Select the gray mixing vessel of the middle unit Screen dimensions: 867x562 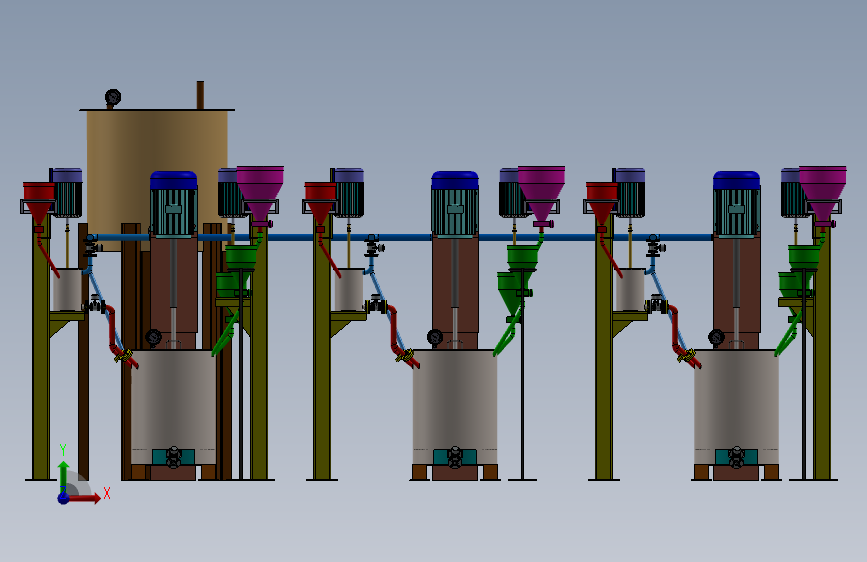[455, 407]
